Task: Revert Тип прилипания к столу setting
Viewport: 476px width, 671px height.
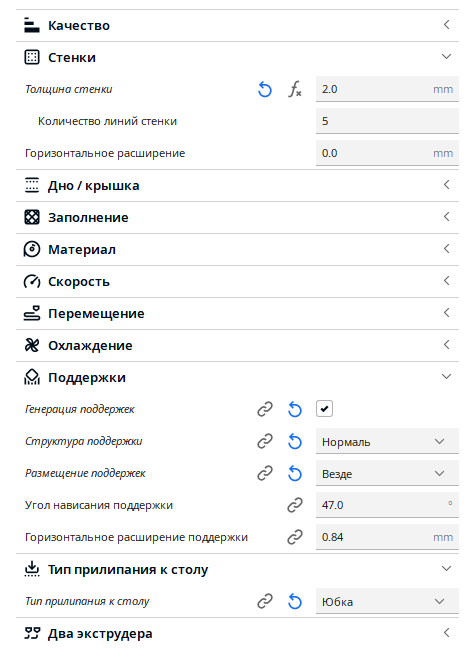Action: pyautogui.click(x=295, y=601)
